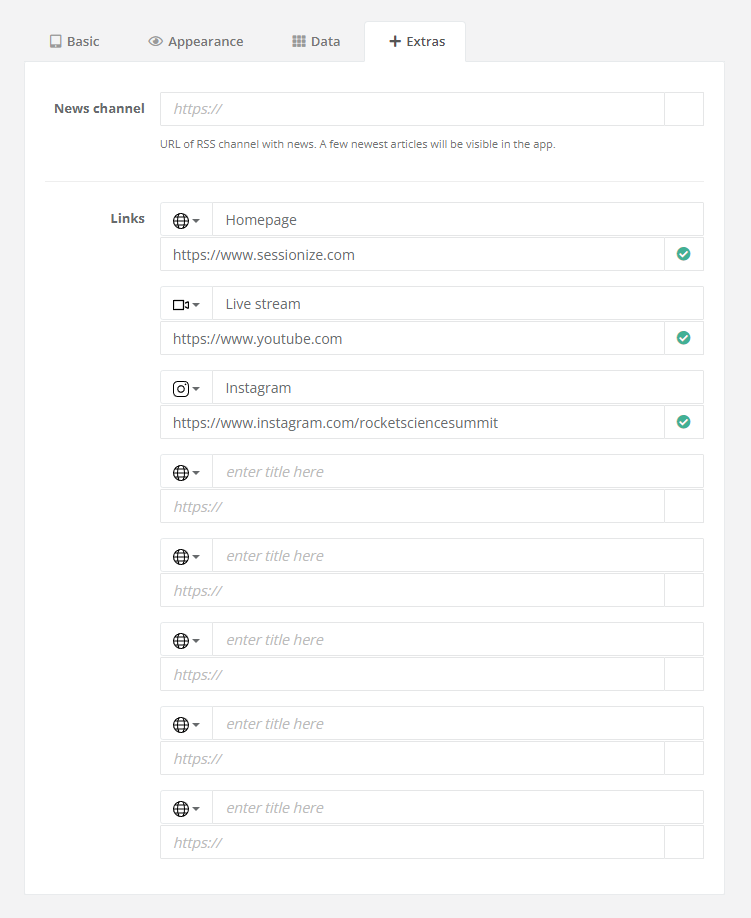
Task: Edit the youtube.com URL field
Action: (412, 339)
